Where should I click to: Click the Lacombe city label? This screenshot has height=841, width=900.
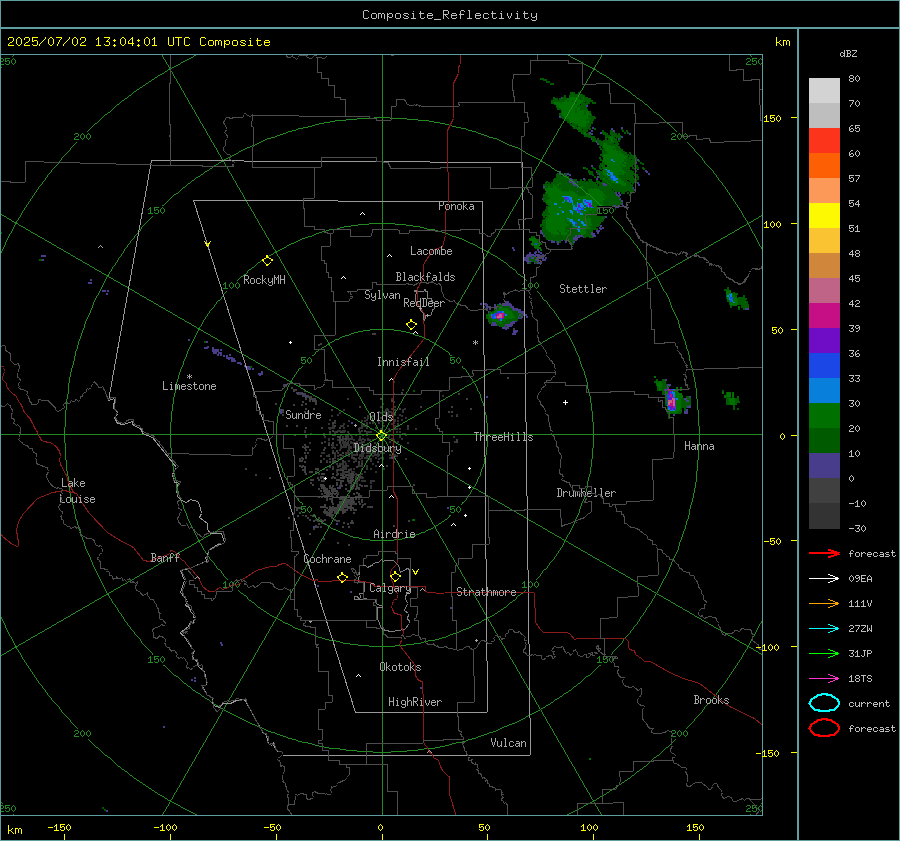tap(431, 251)
